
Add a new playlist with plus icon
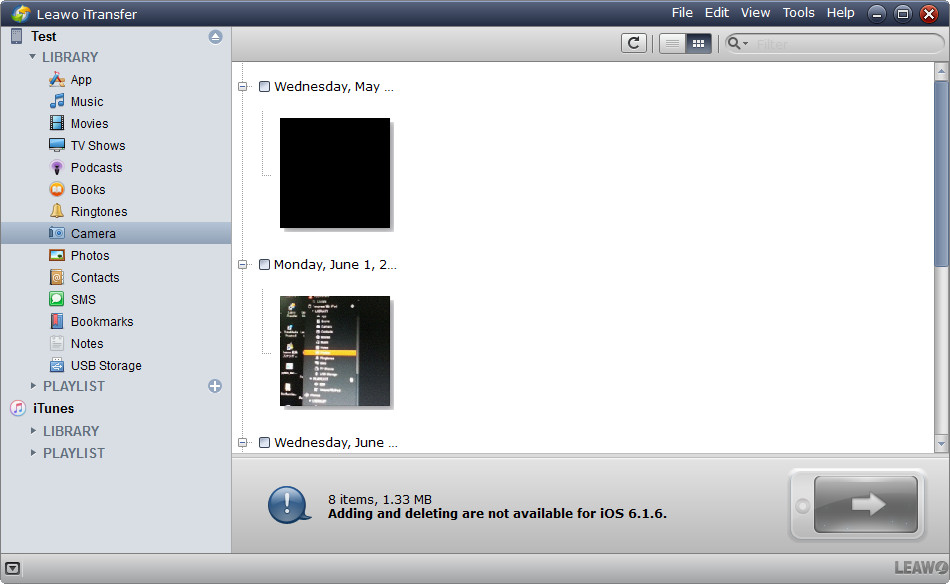pos(214,386)
